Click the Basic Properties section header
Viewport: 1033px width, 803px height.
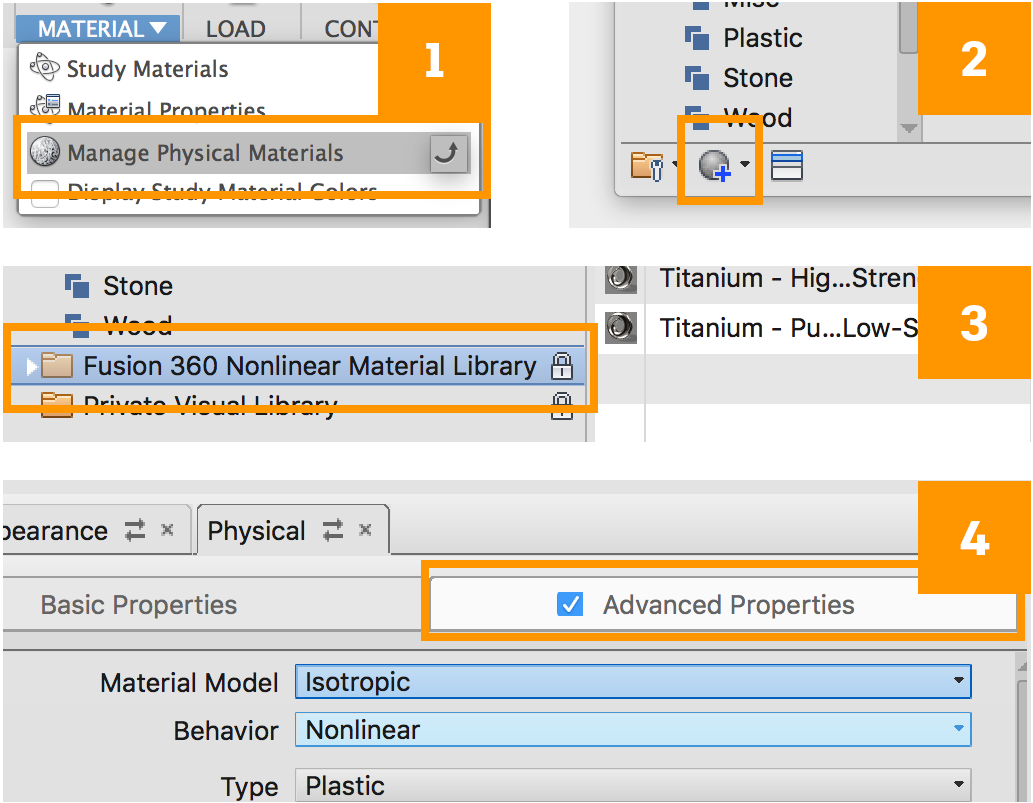click(x=139, y=605)
